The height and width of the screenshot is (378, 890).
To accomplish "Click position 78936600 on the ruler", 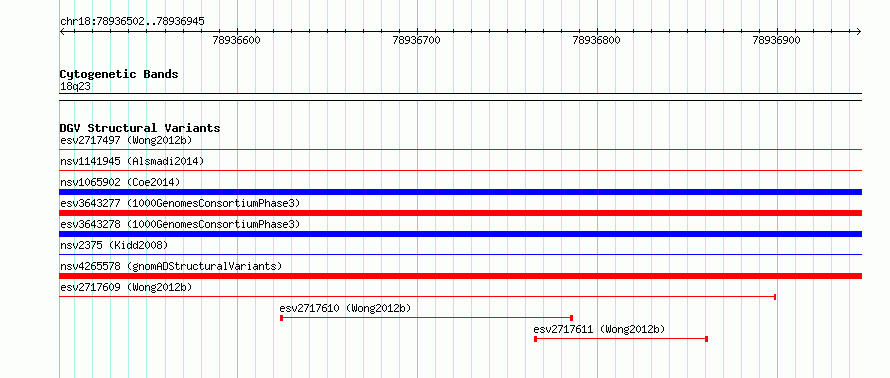I will [236, 40].
